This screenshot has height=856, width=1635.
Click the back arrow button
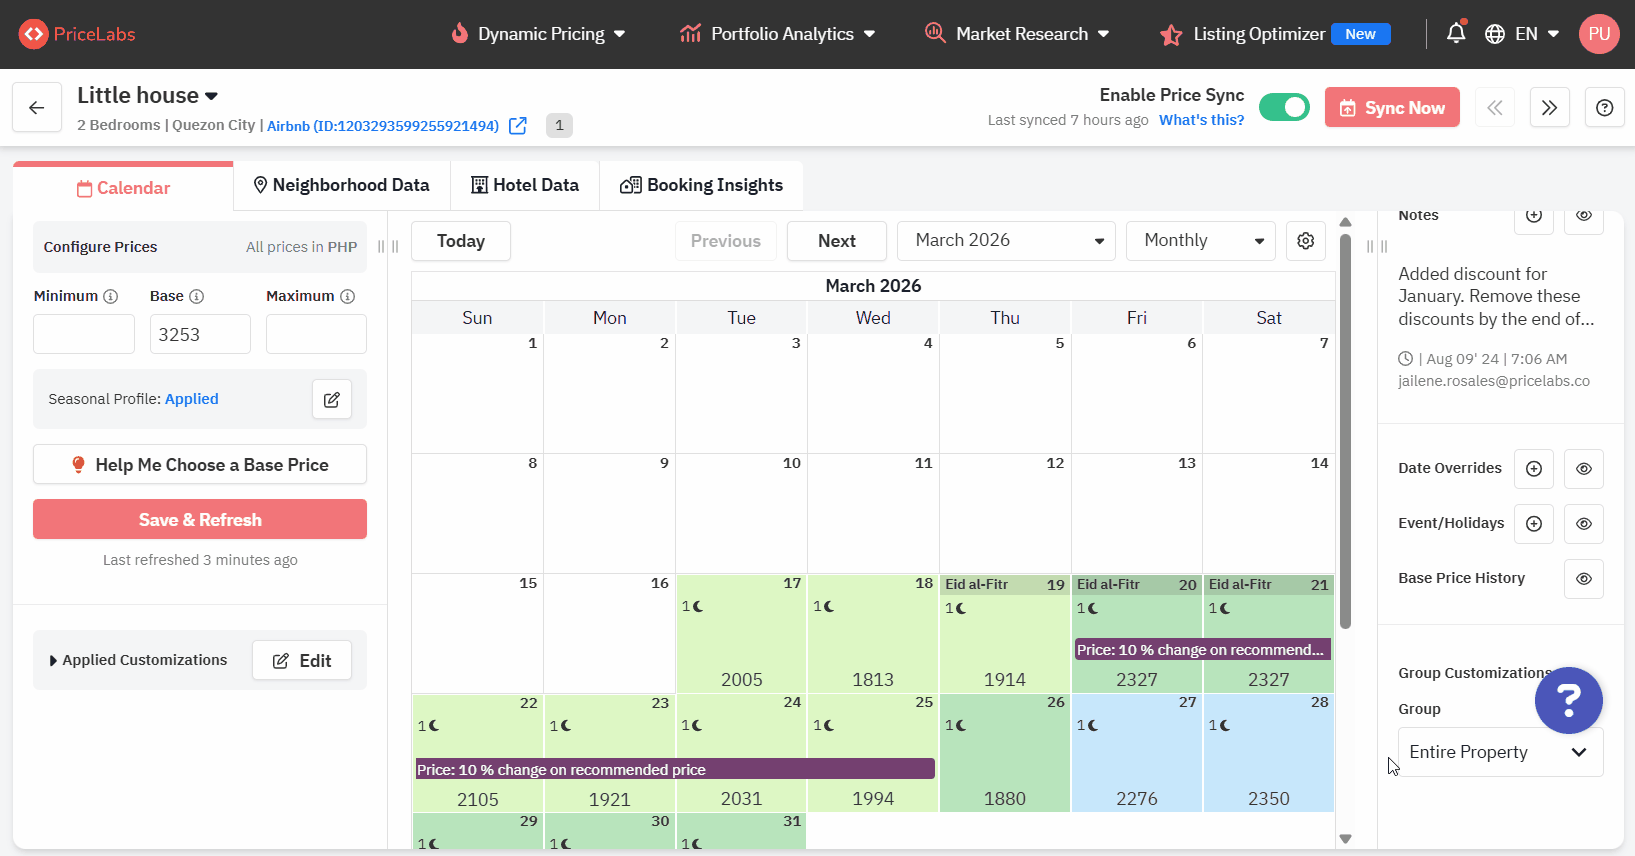[x=37, y=108]
